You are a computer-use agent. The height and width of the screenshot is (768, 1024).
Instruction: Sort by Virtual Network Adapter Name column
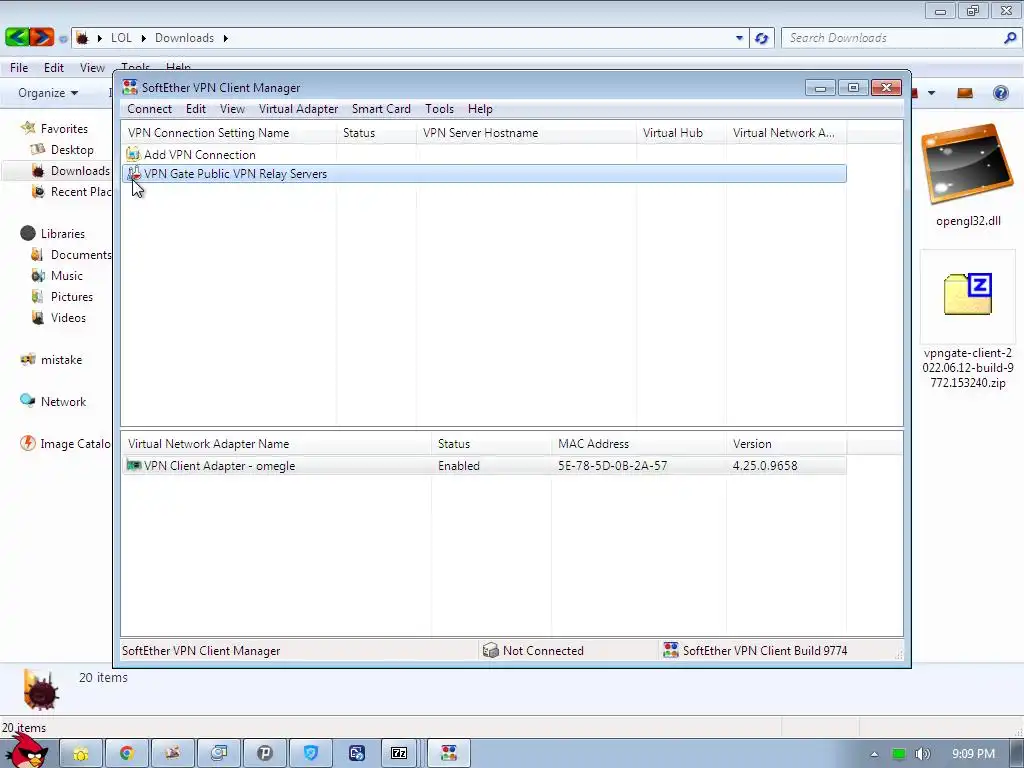pyautogui.click(x=276, y=443)
